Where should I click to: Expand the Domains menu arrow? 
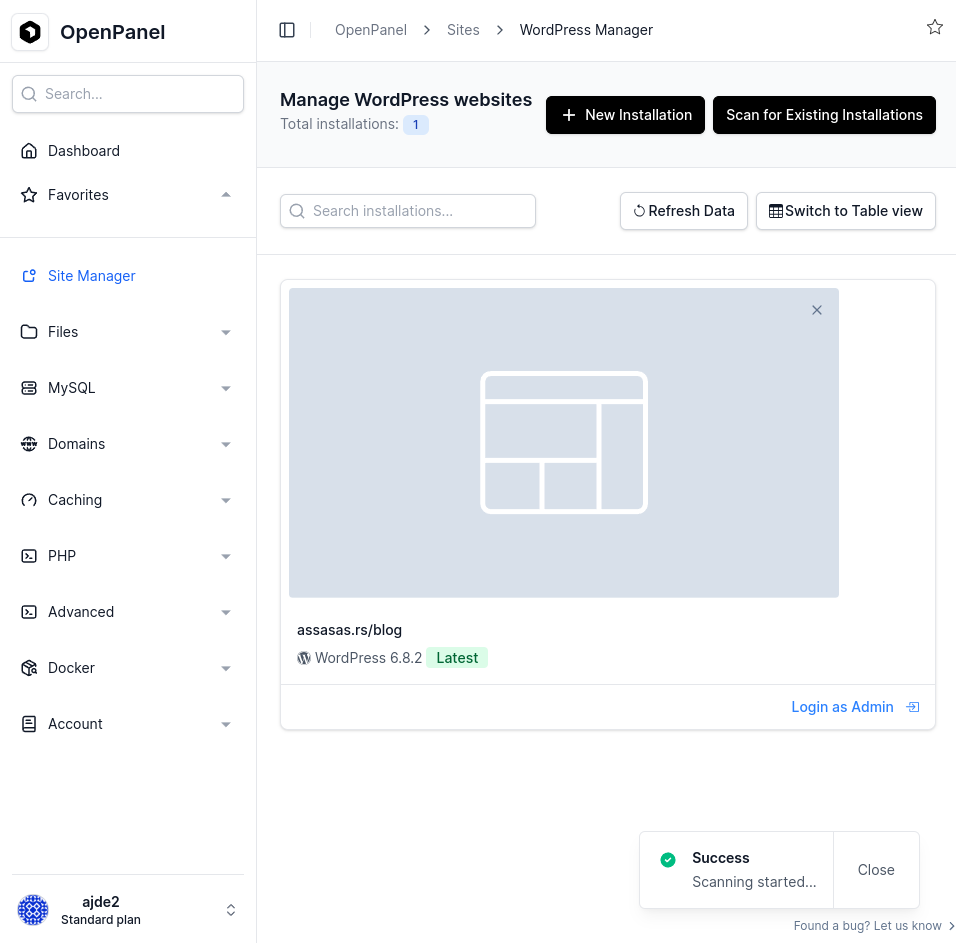pos(226,444)
